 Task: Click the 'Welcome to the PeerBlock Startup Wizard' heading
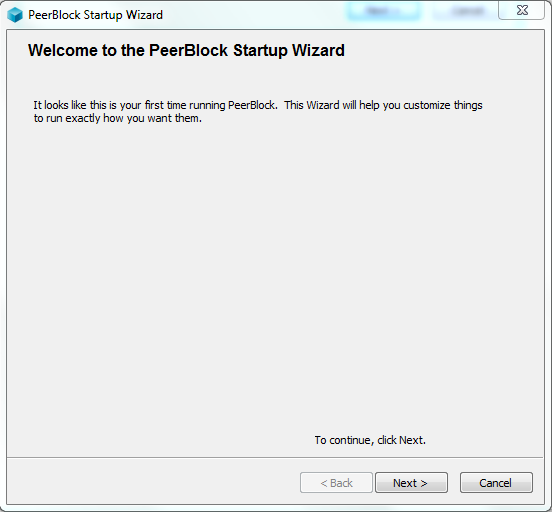point(186,50)
